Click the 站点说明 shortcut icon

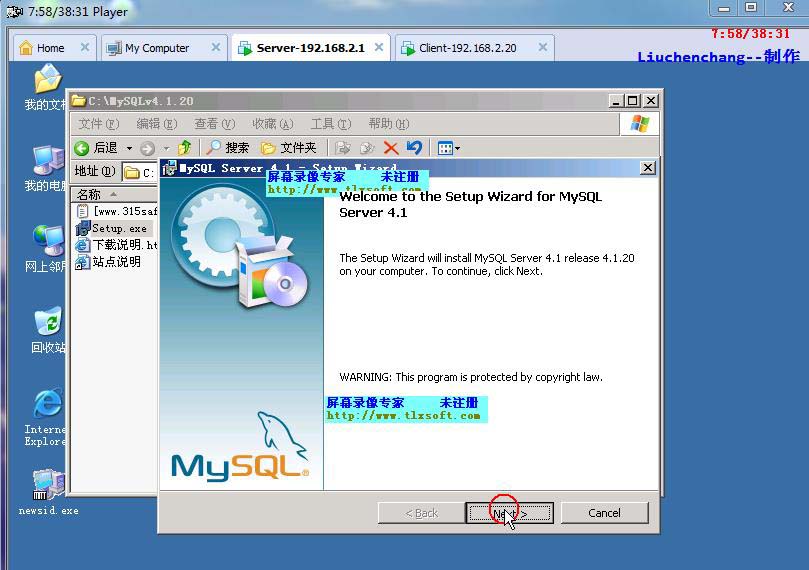coord(83,262)
